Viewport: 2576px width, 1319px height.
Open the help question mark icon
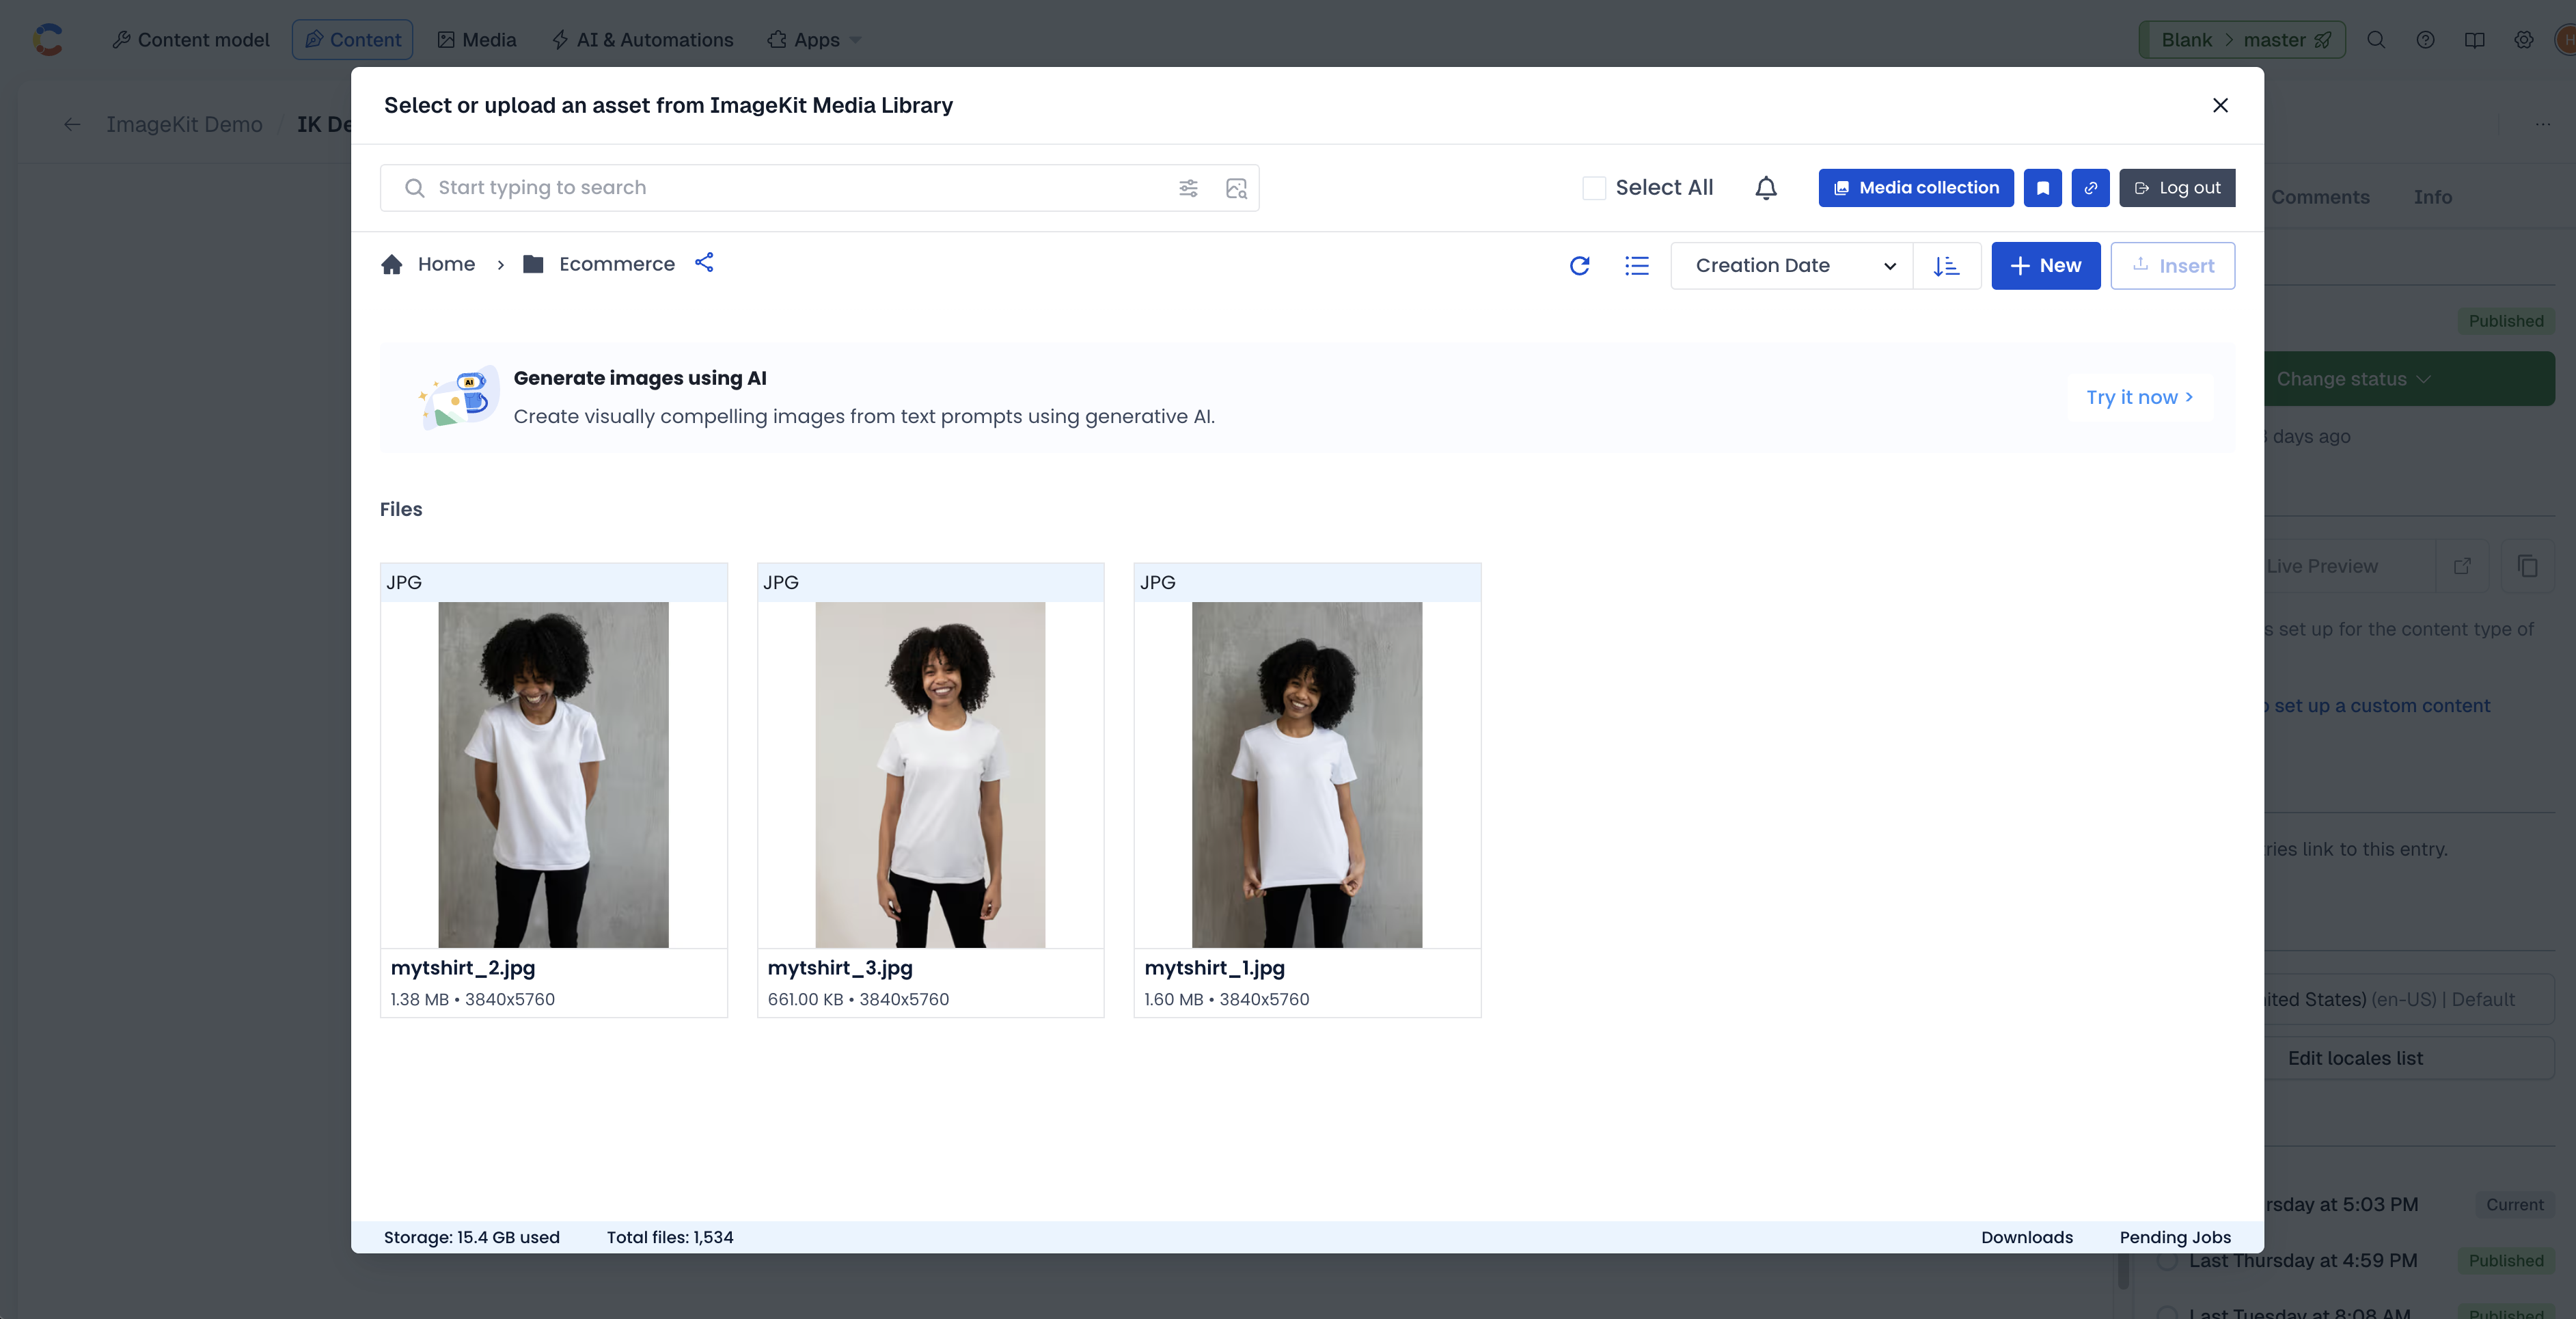click(2425, 40)
